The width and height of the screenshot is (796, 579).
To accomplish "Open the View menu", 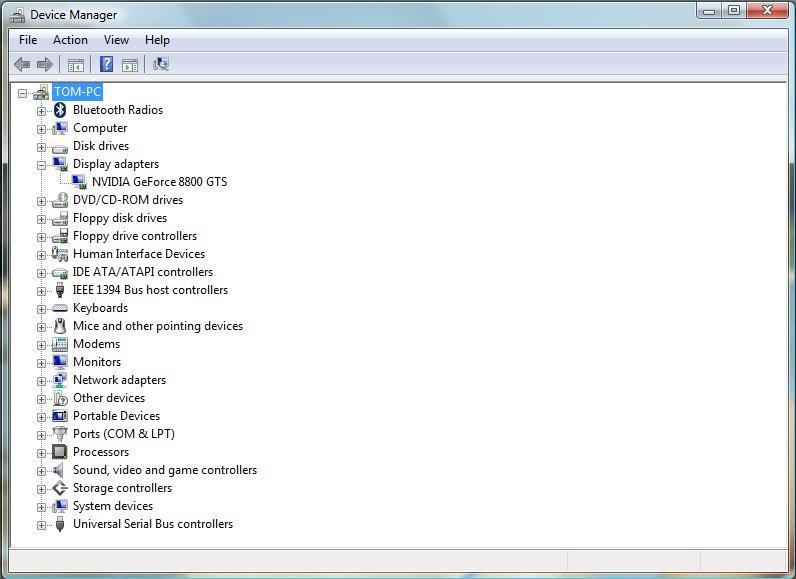I will point(116,40).
